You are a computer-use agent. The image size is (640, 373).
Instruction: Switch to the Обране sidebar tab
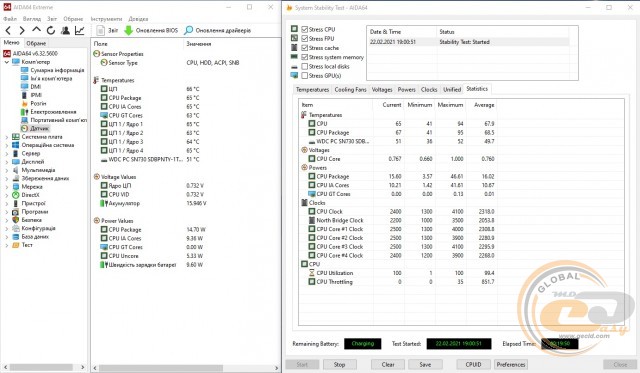[36, 43]
